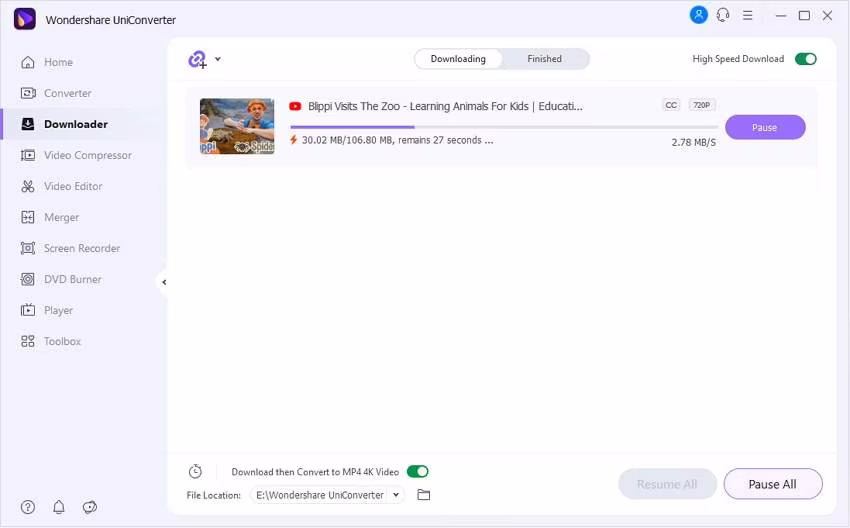Open Converter from the sidebar
The height and width of the screenshot is (528, 850).
coord(68,93)
